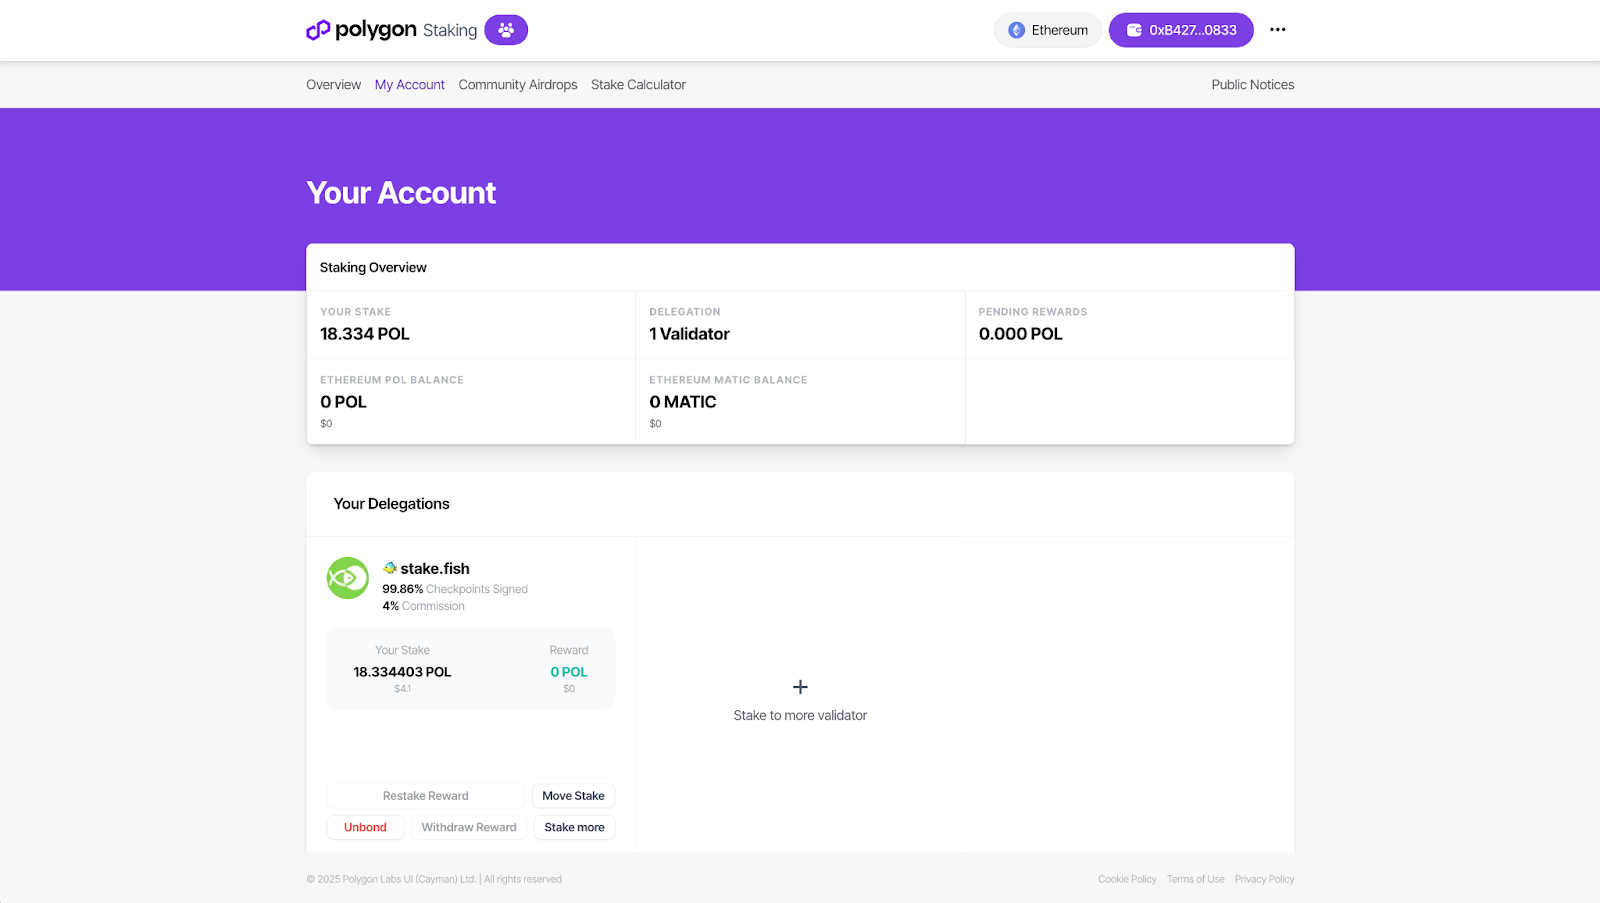The height and width of the screenshot is (903, 1600).
Task: Click the Move Stake button
Action: (573, 796)
